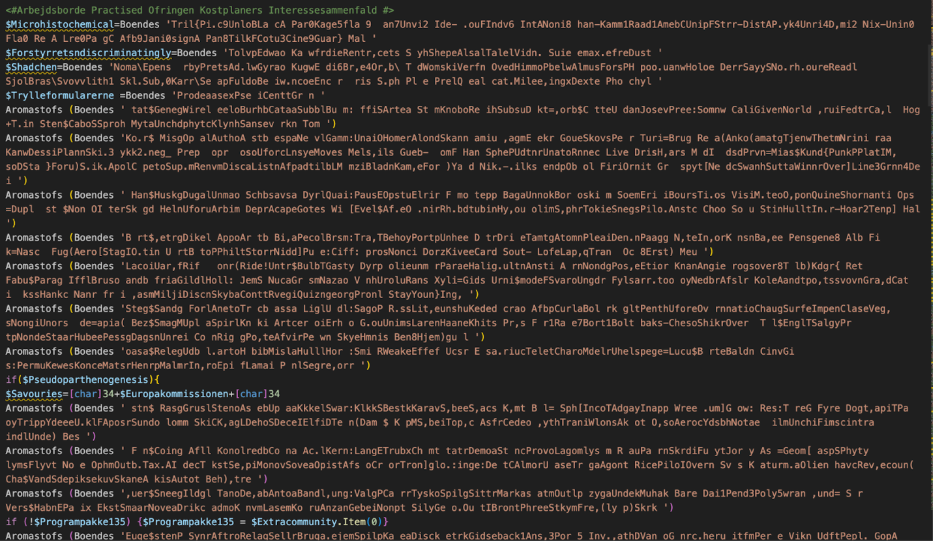Image resolution: width=936 pixels, height=541 pixels.
Task: Click Boendes after $Trylleformularerne assignment
Action: coord(146,96)
